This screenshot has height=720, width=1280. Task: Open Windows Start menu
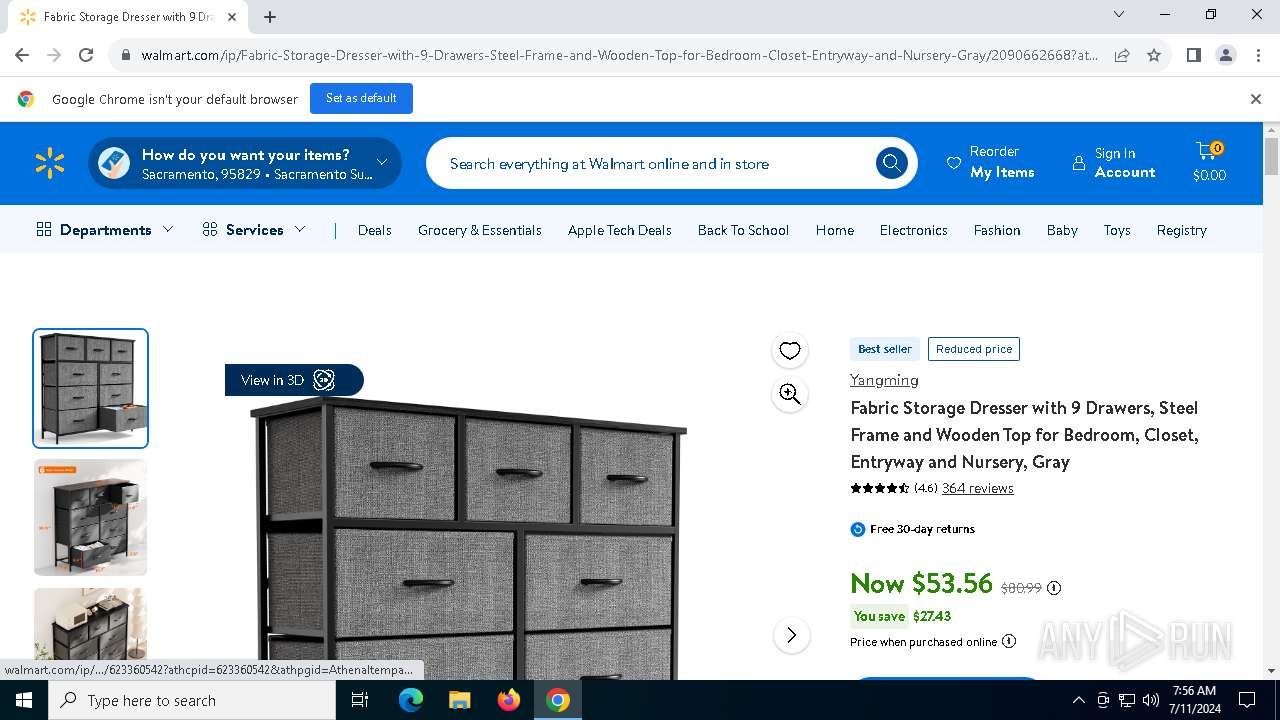[24, 700]
